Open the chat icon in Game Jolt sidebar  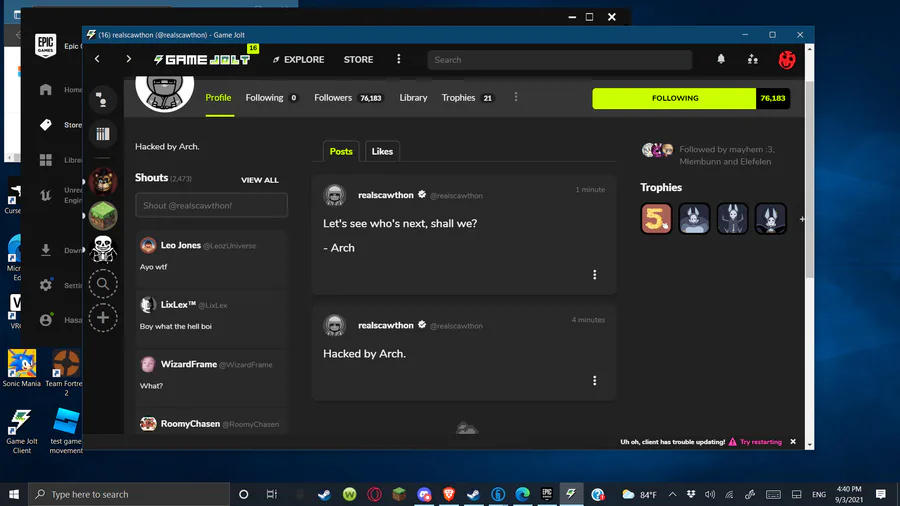(x=103, y=100)
